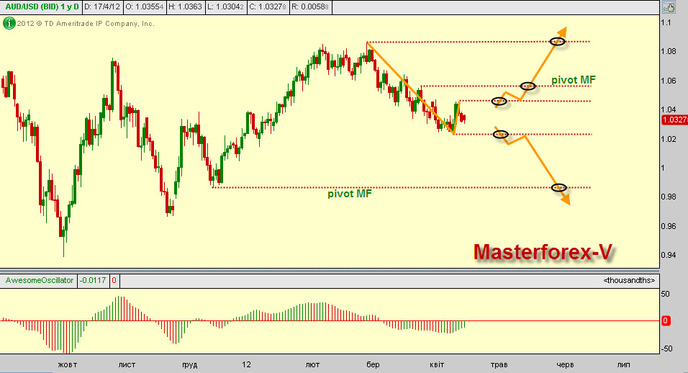Screen dimensions: 688x373
Task: Select the ellipse marker on the 1.086 level
Action: [558, 42]
